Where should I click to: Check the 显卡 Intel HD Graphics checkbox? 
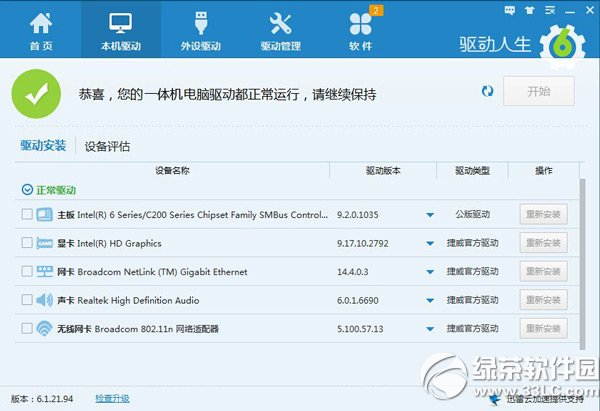coord(27,243)
